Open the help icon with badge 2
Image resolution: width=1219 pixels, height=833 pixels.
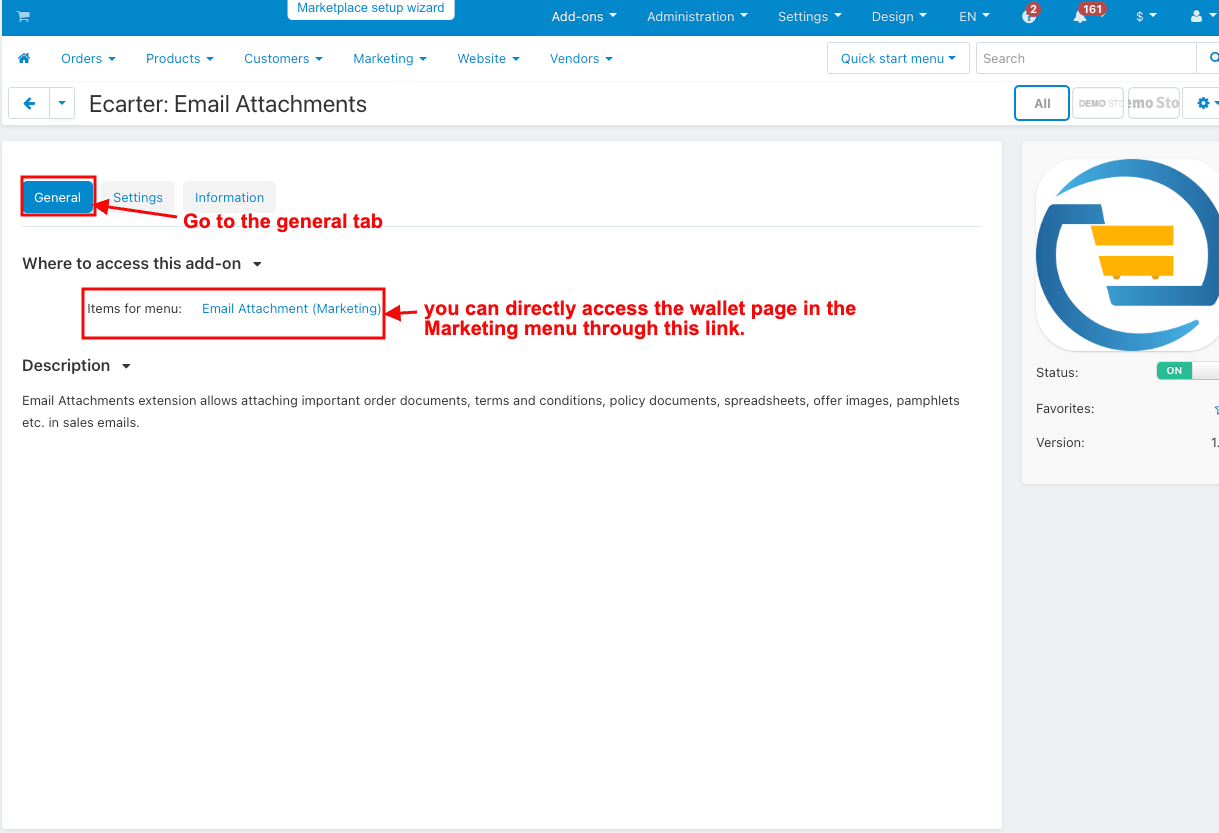[1029, 17]
